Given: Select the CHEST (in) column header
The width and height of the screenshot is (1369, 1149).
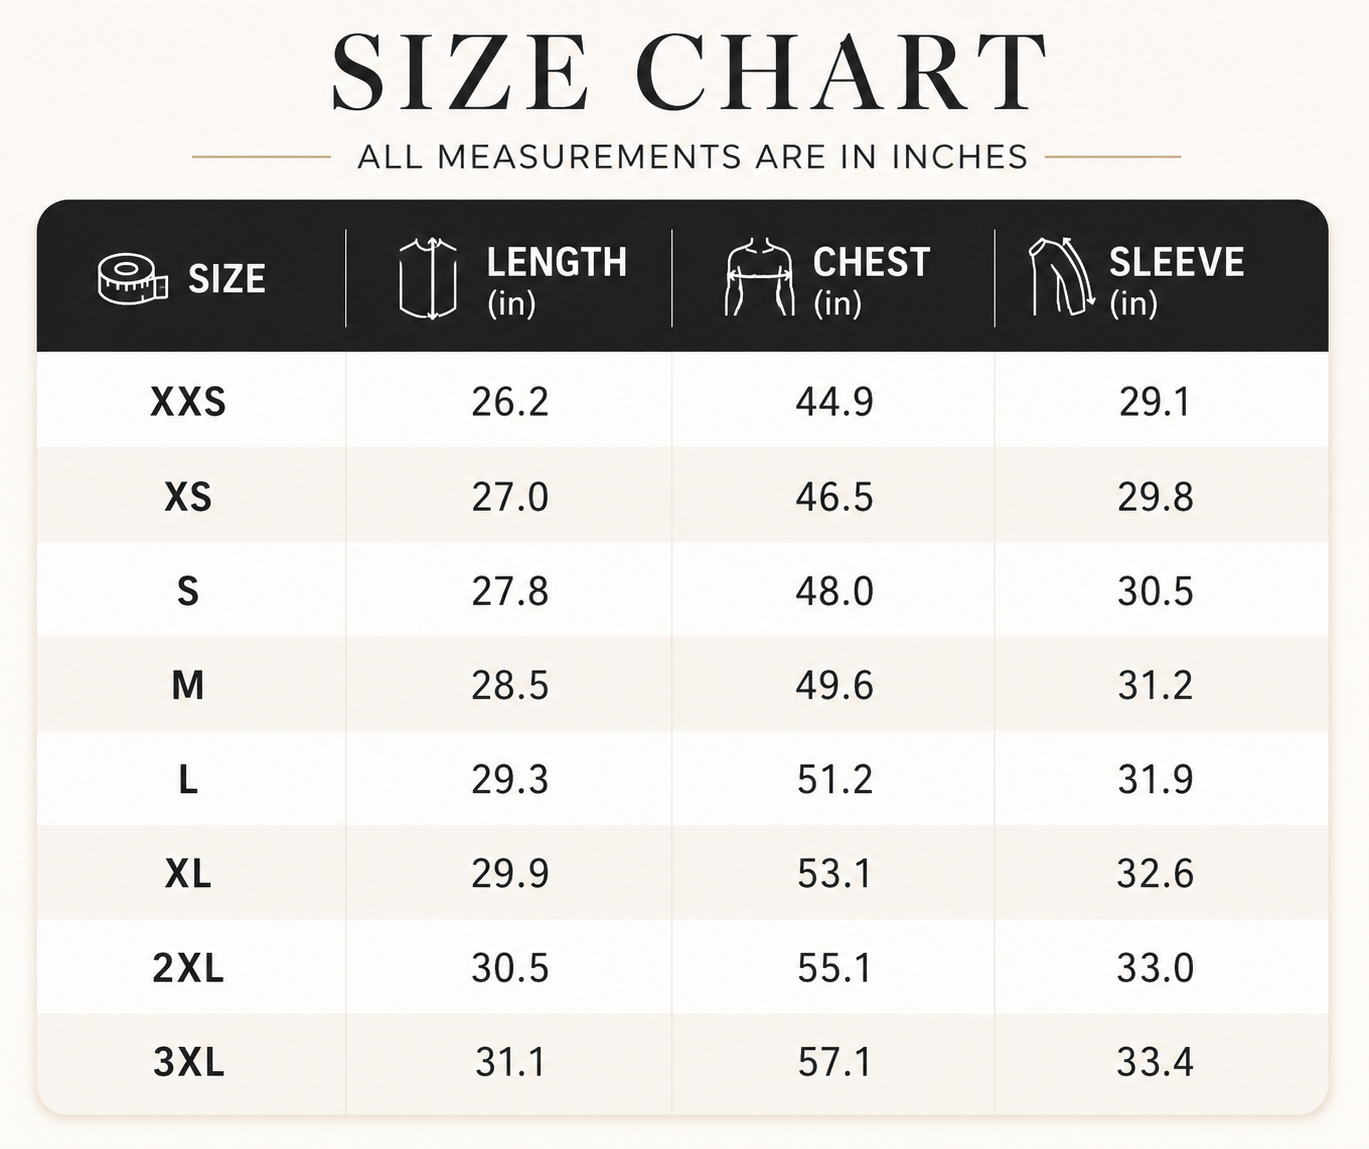Looking at the screenshot, I should (x=872, y=279).
